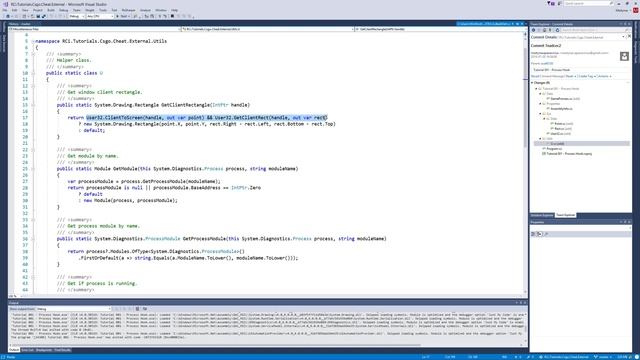The image size is (640, 360).
Task: Click the highlighted User32.ClientToScreen line
Action: pos(207,118)
